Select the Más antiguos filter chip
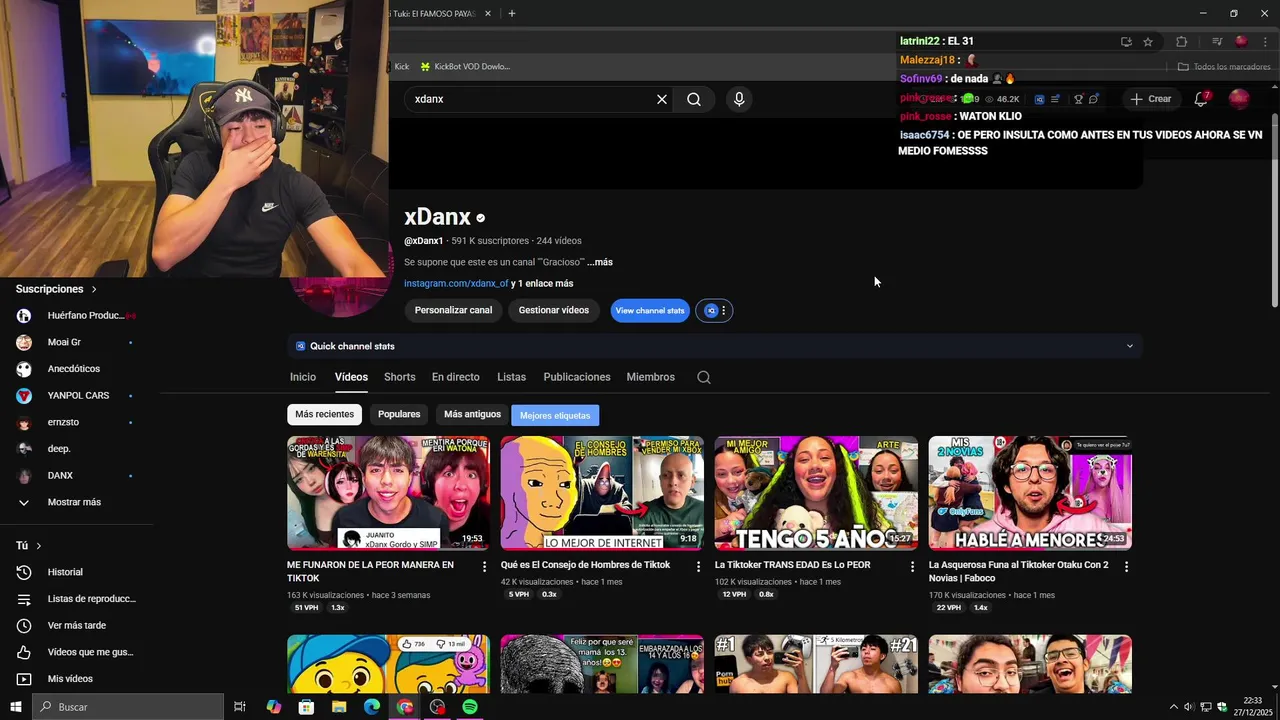 pyautogui.click(x=472, y=414)
